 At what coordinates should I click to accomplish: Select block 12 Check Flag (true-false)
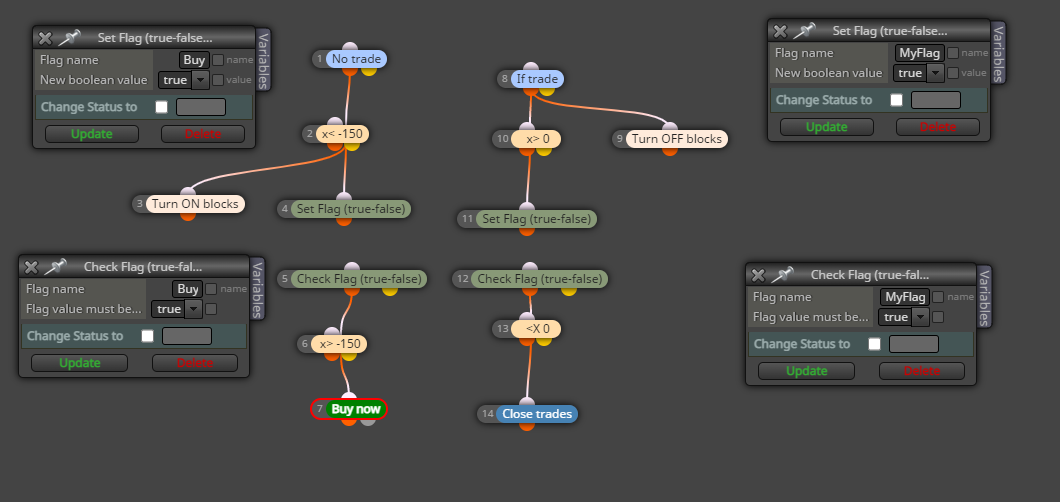tap(539, 278)
